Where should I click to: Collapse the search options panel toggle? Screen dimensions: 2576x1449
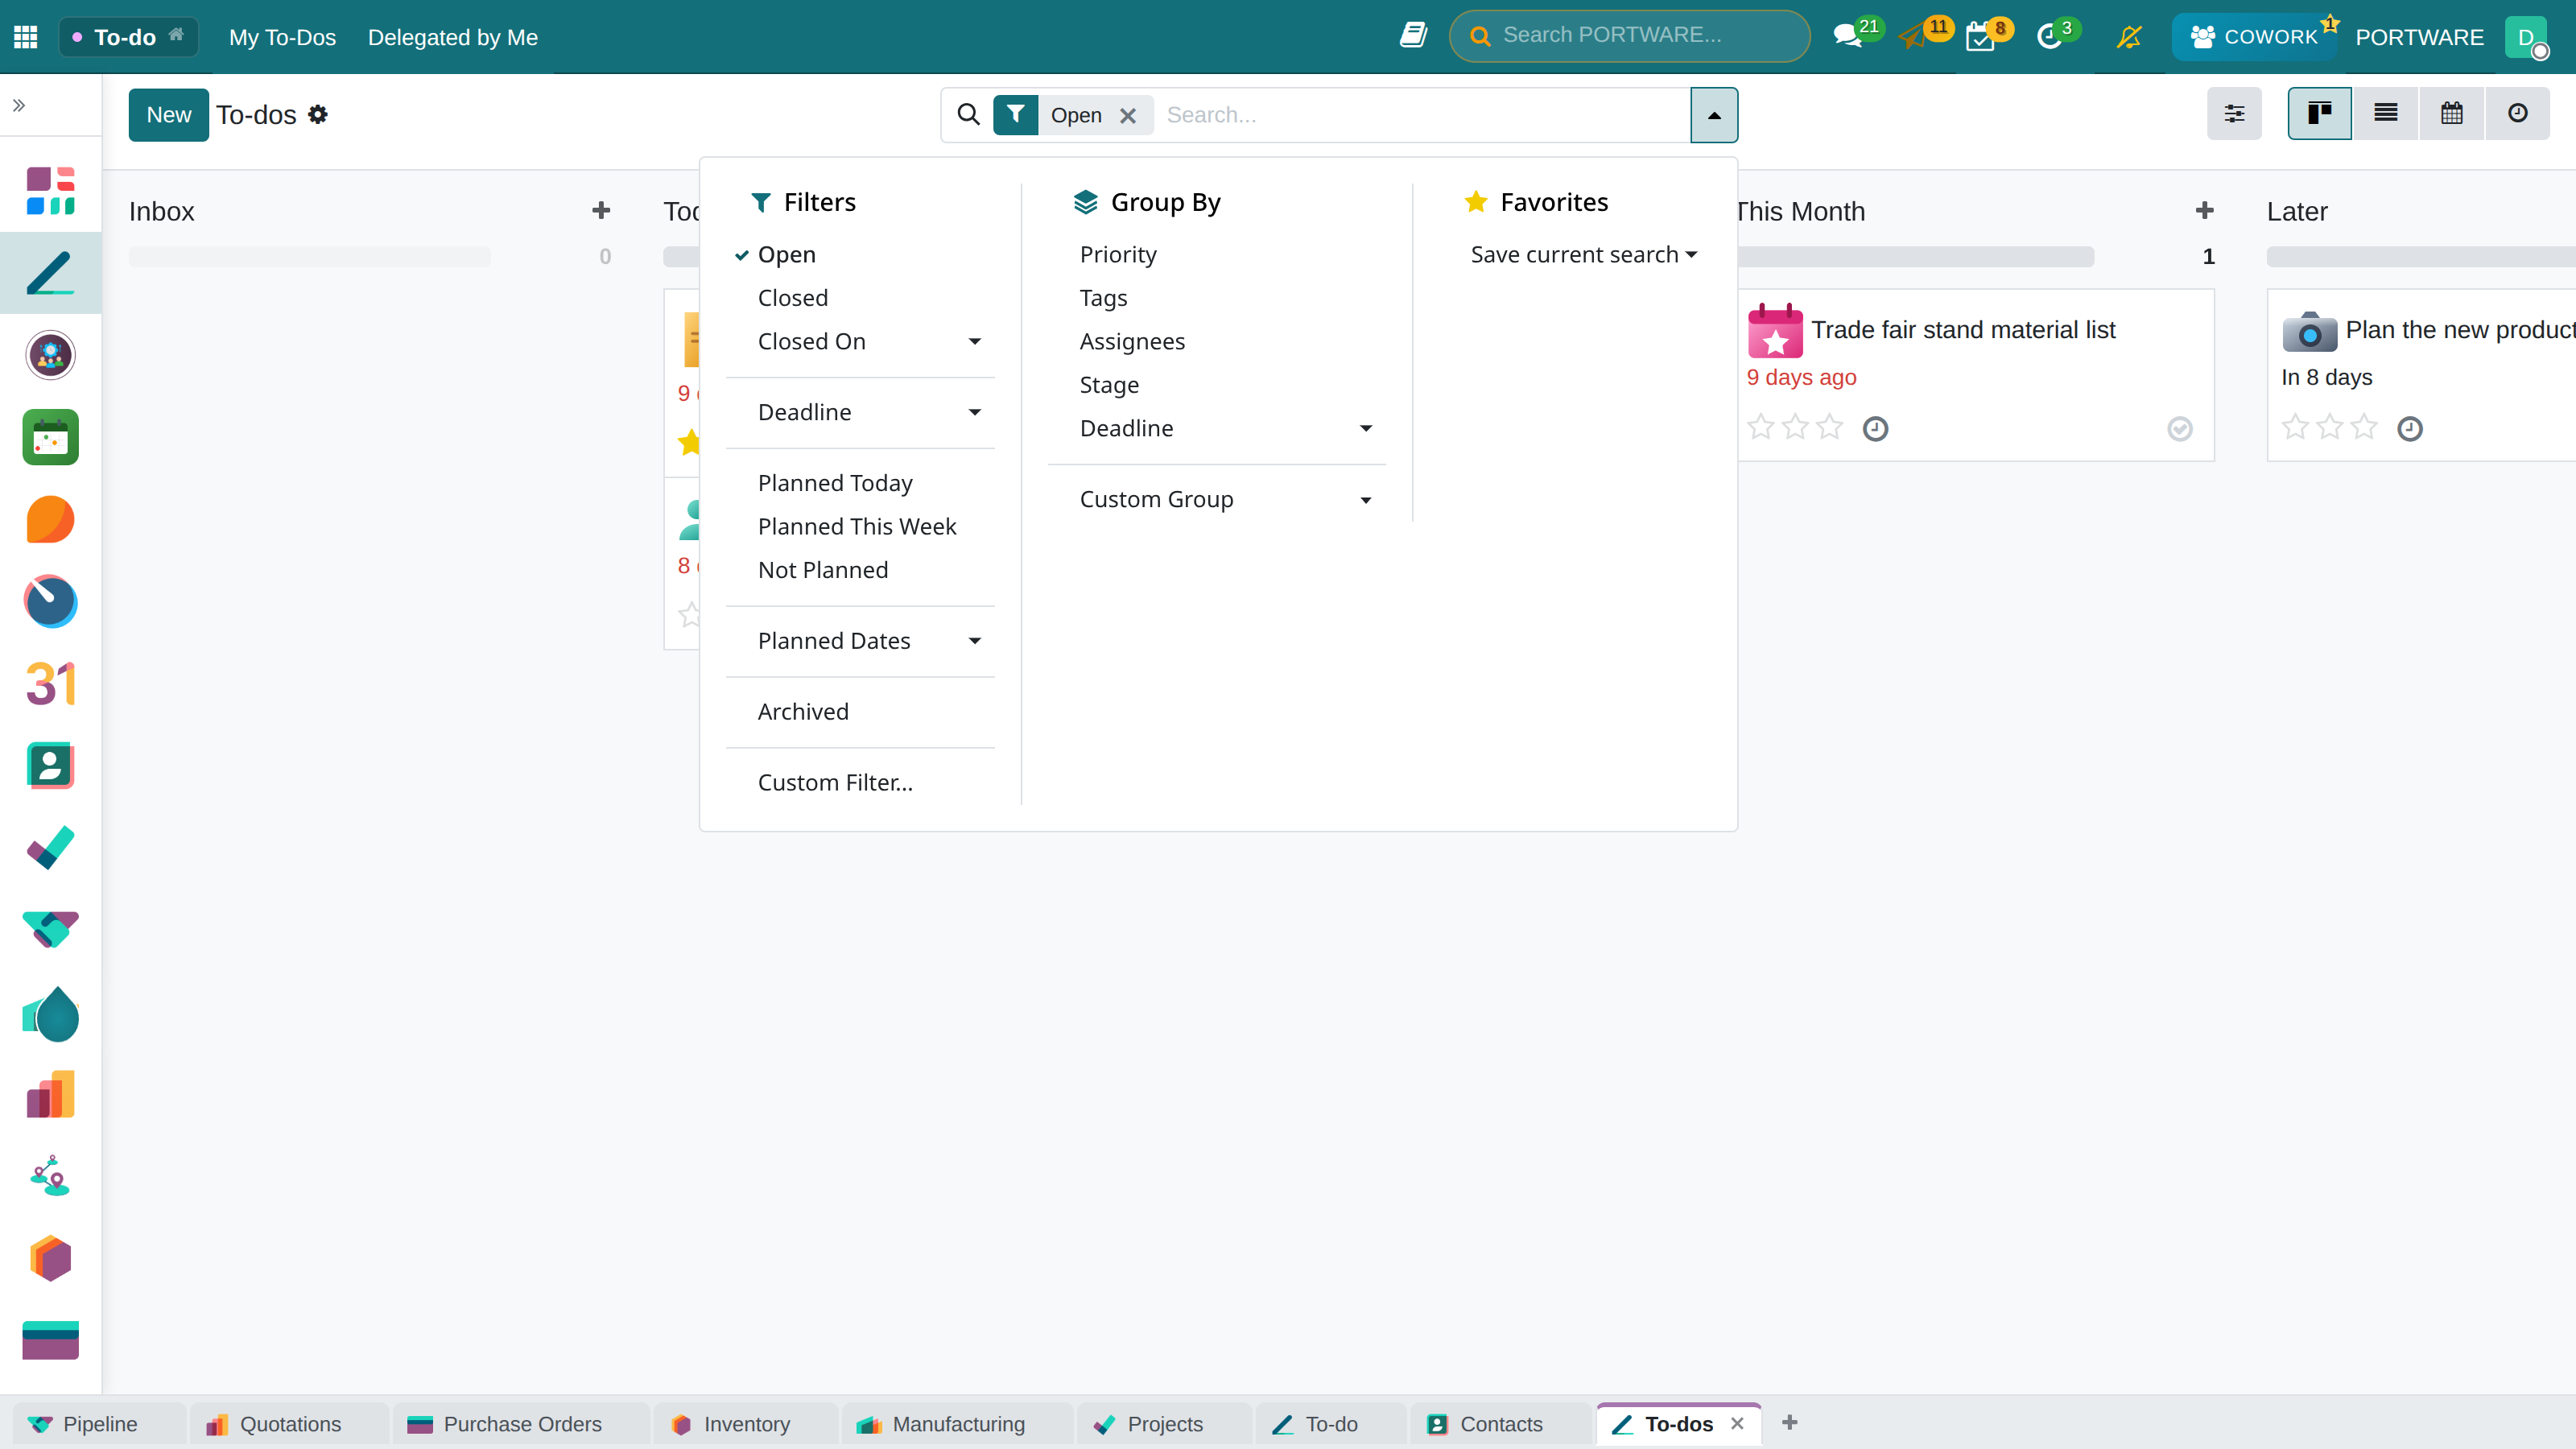coord(1714,115)
